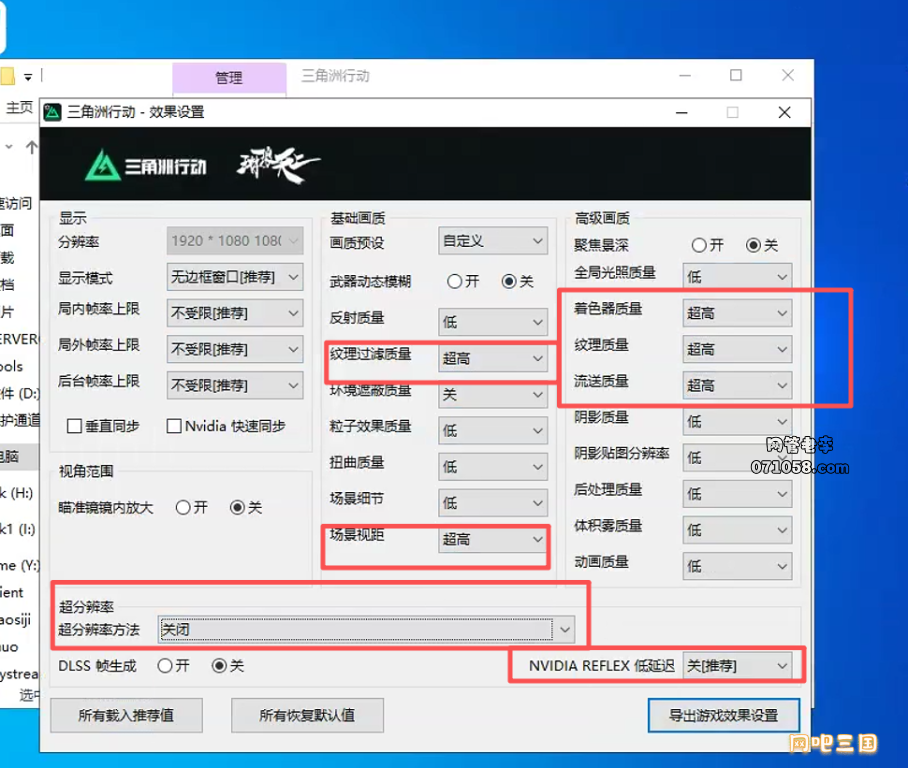Image resolution: width=908 pixels, height=768 pixels.
Task: Expand the 阴影质量 dropdown
Action: [x=736, y=421]
